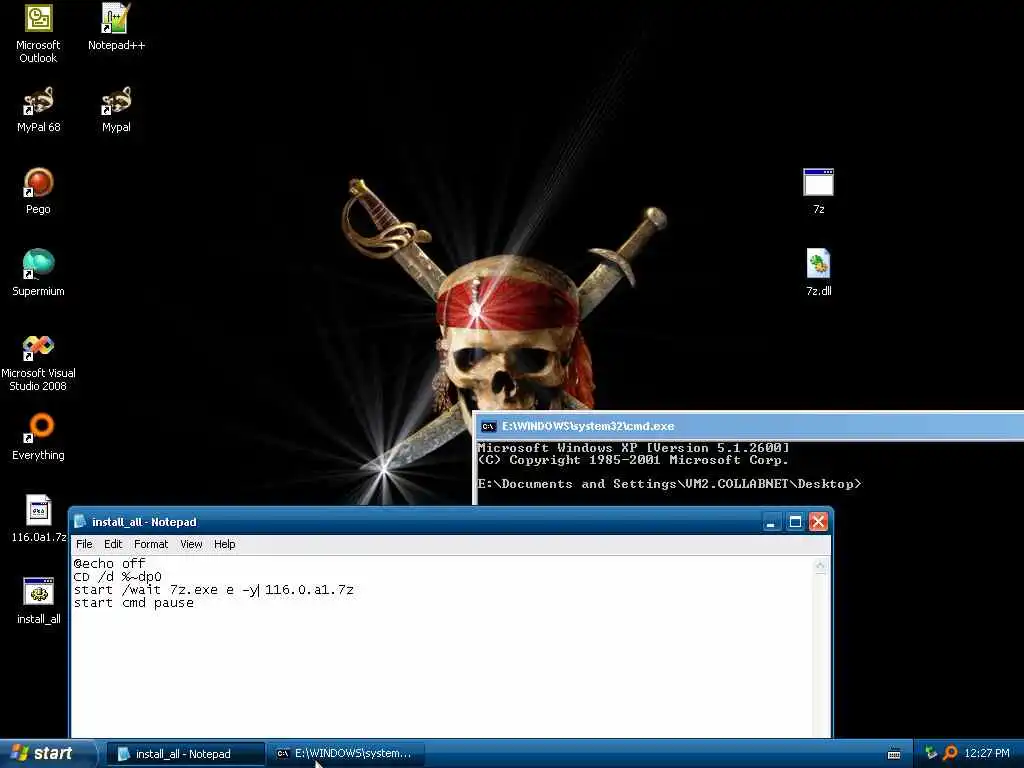Minimize the install_all Notepad window
Image resolution: width=1024 pixels, height=768 pixels.
click(x=771, y=522)
